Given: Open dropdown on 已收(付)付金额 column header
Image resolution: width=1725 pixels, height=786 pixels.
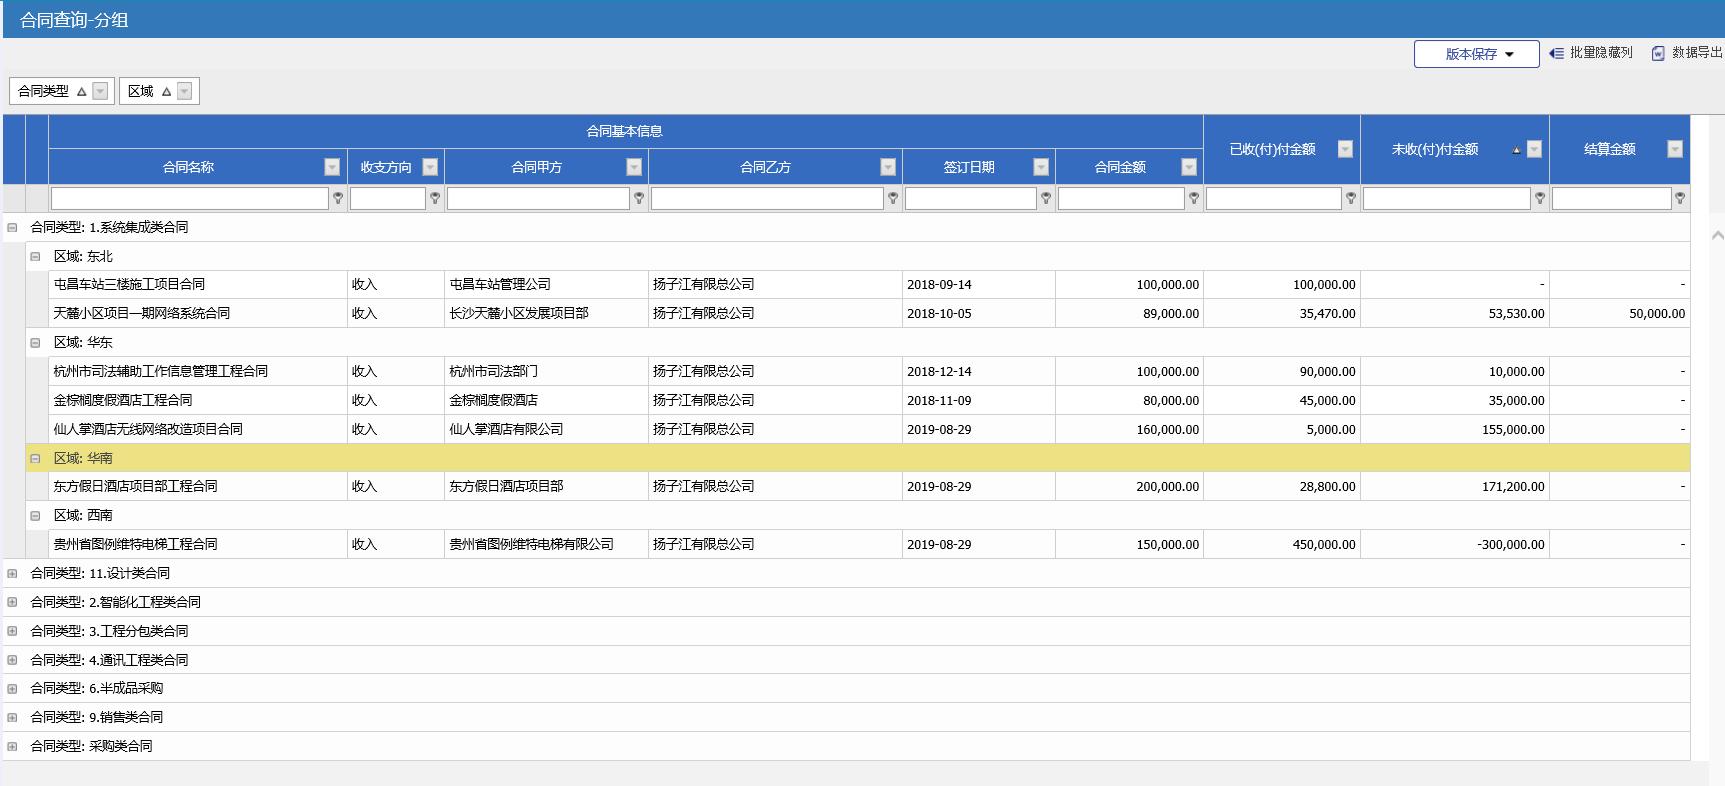Looking at the screenshot, I should coord(1345,149).
